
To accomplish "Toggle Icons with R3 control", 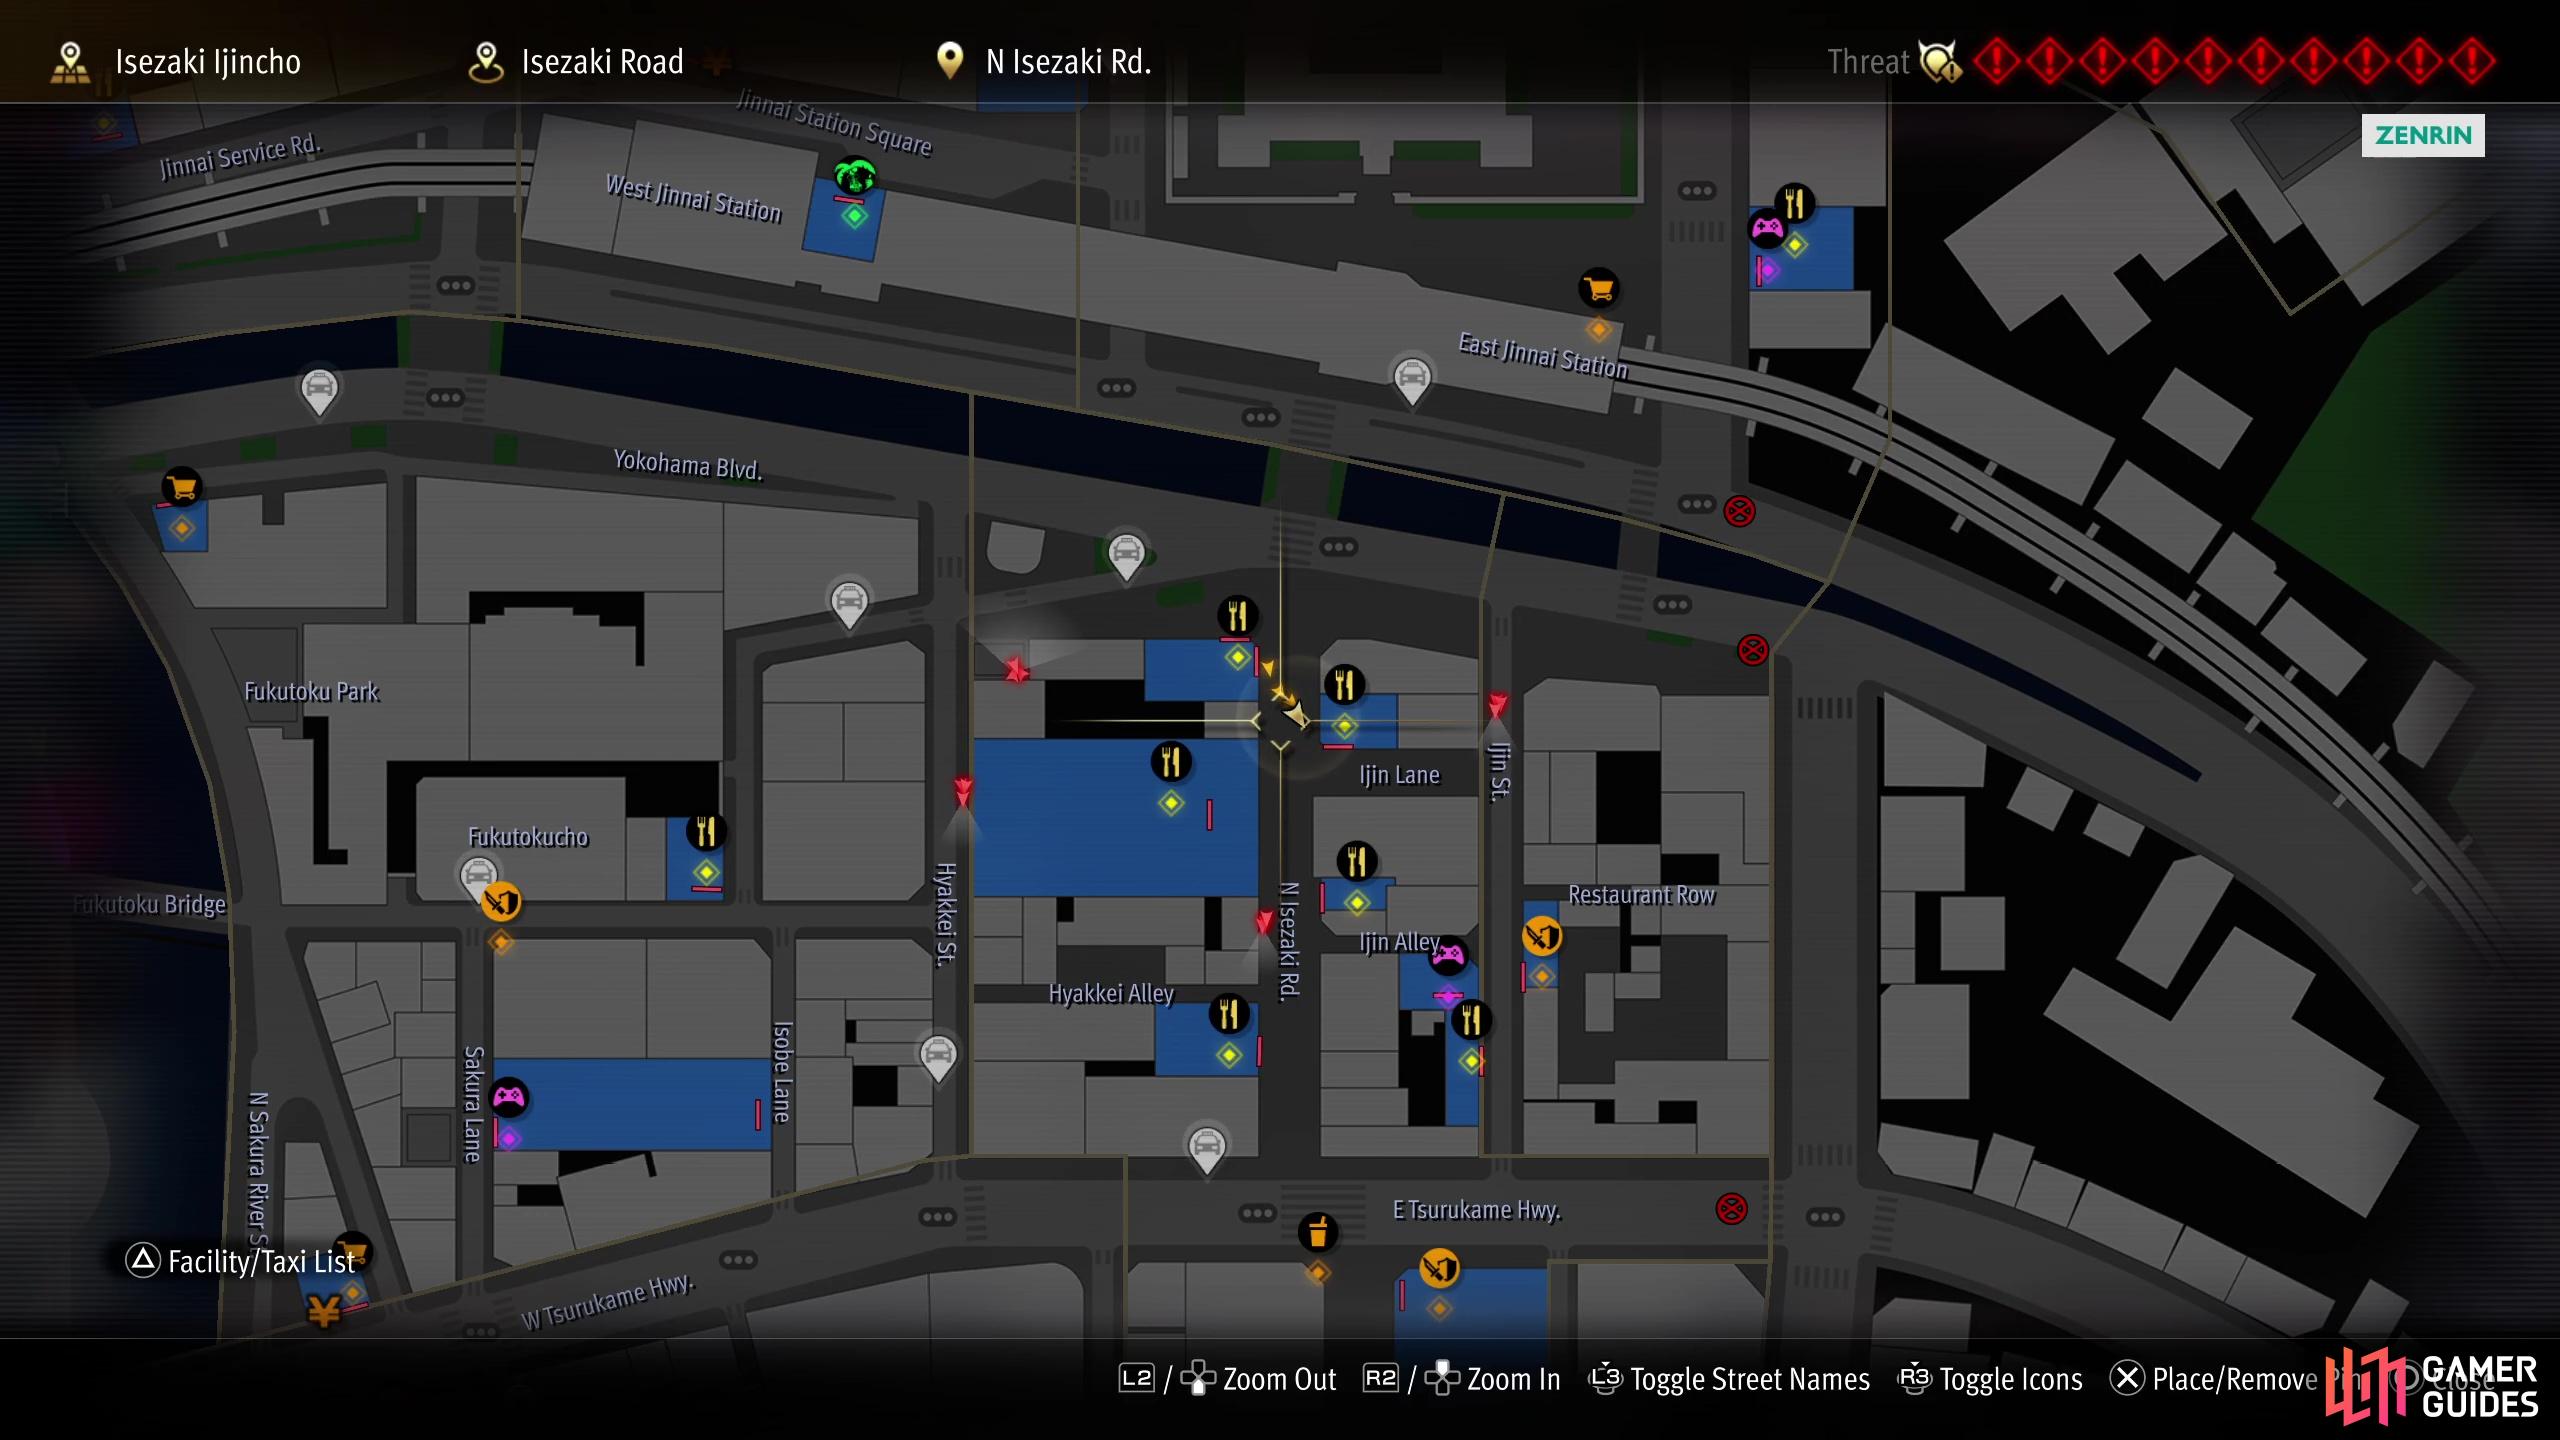I will coord(1990,1379).
